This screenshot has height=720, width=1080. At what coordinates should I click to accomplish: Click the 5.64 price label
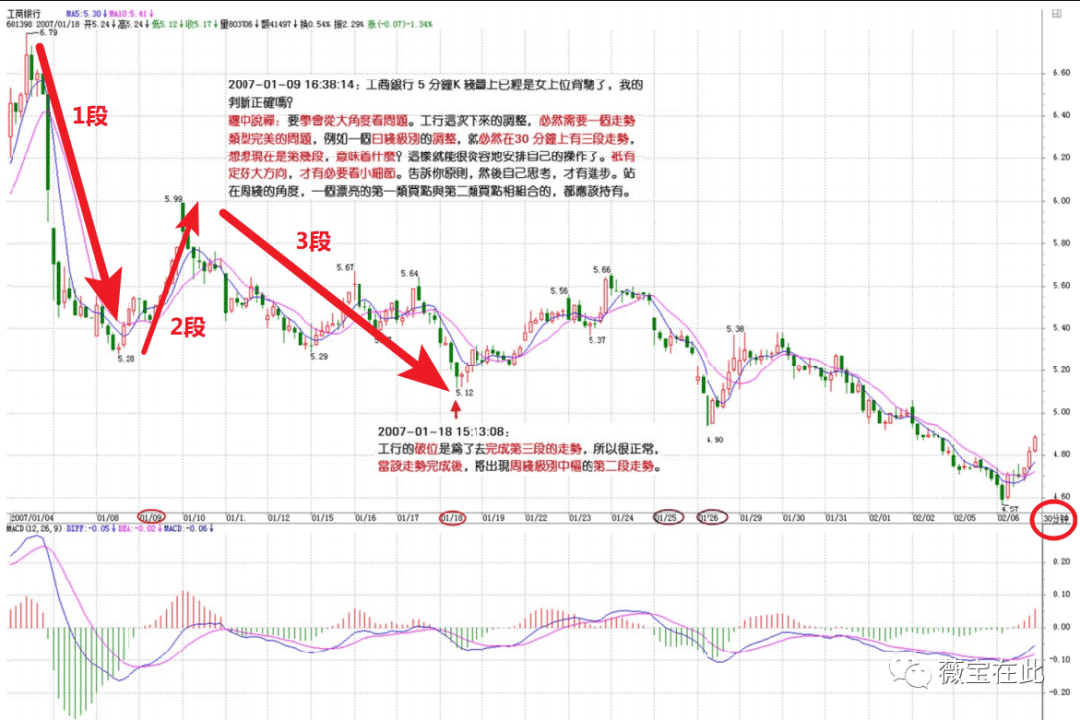[x=409, y=274]
